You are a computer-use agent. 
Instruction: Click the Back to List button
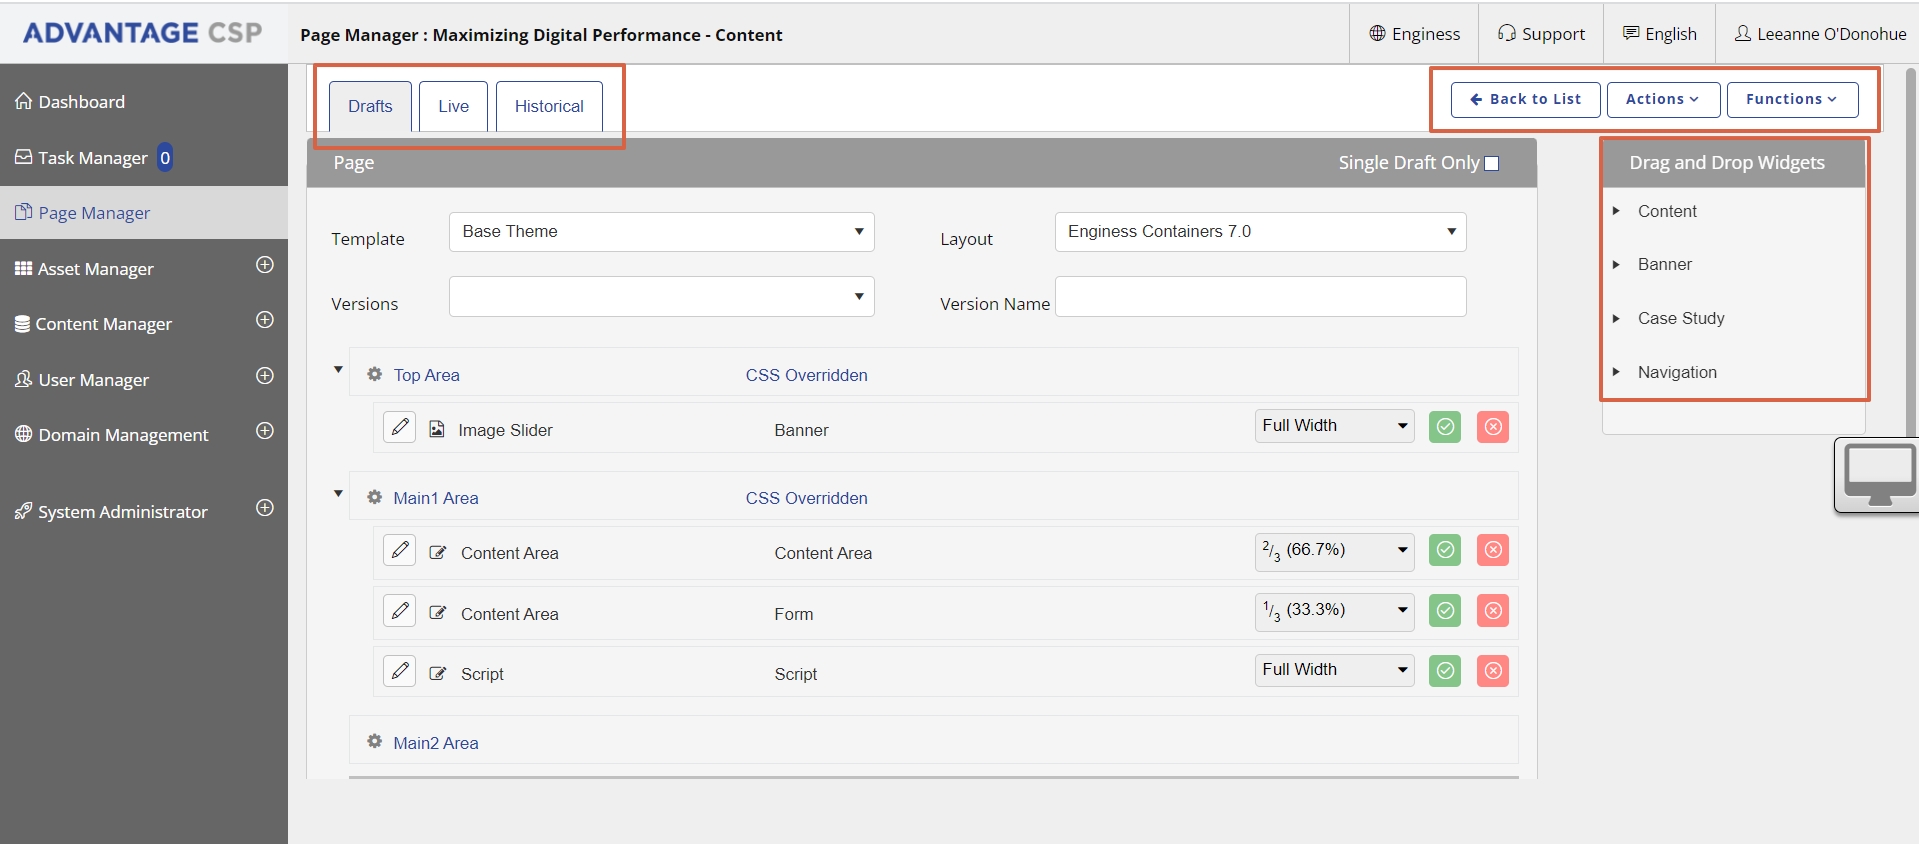click(1525, 99)
